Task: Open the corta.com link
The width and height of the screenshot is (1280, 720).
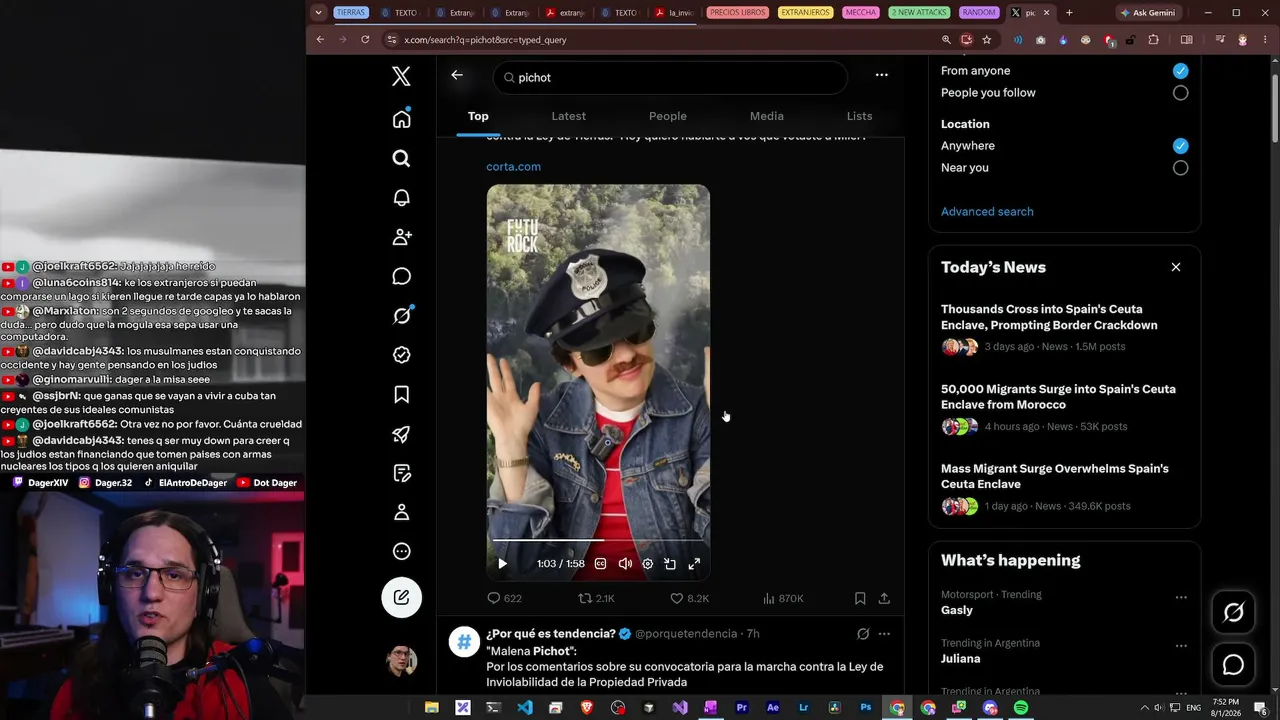Action: click(513, 167)
